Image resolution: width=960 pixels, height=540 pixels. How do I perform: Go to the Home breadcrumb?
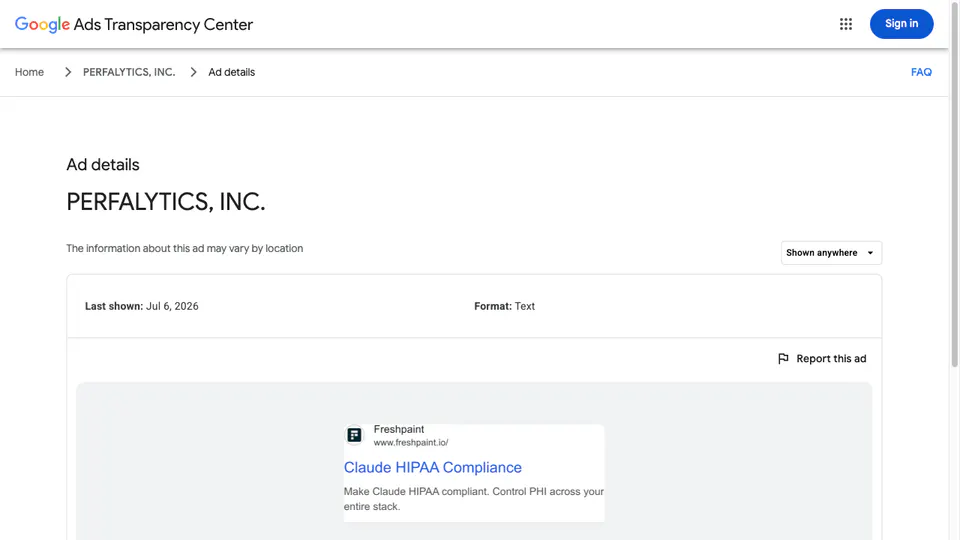pos(29,72)
